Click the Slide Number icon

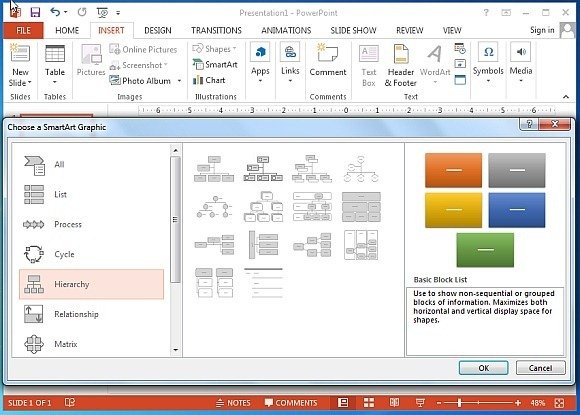(x=460, y=64)
